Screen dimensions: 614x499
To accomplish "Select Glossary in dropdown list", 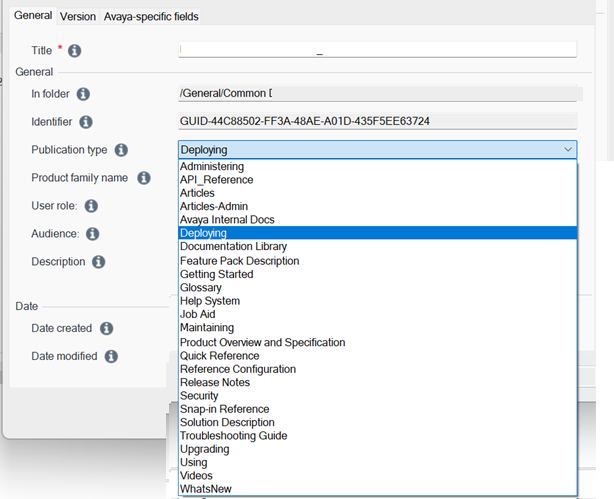I will (x=377, y=287).
